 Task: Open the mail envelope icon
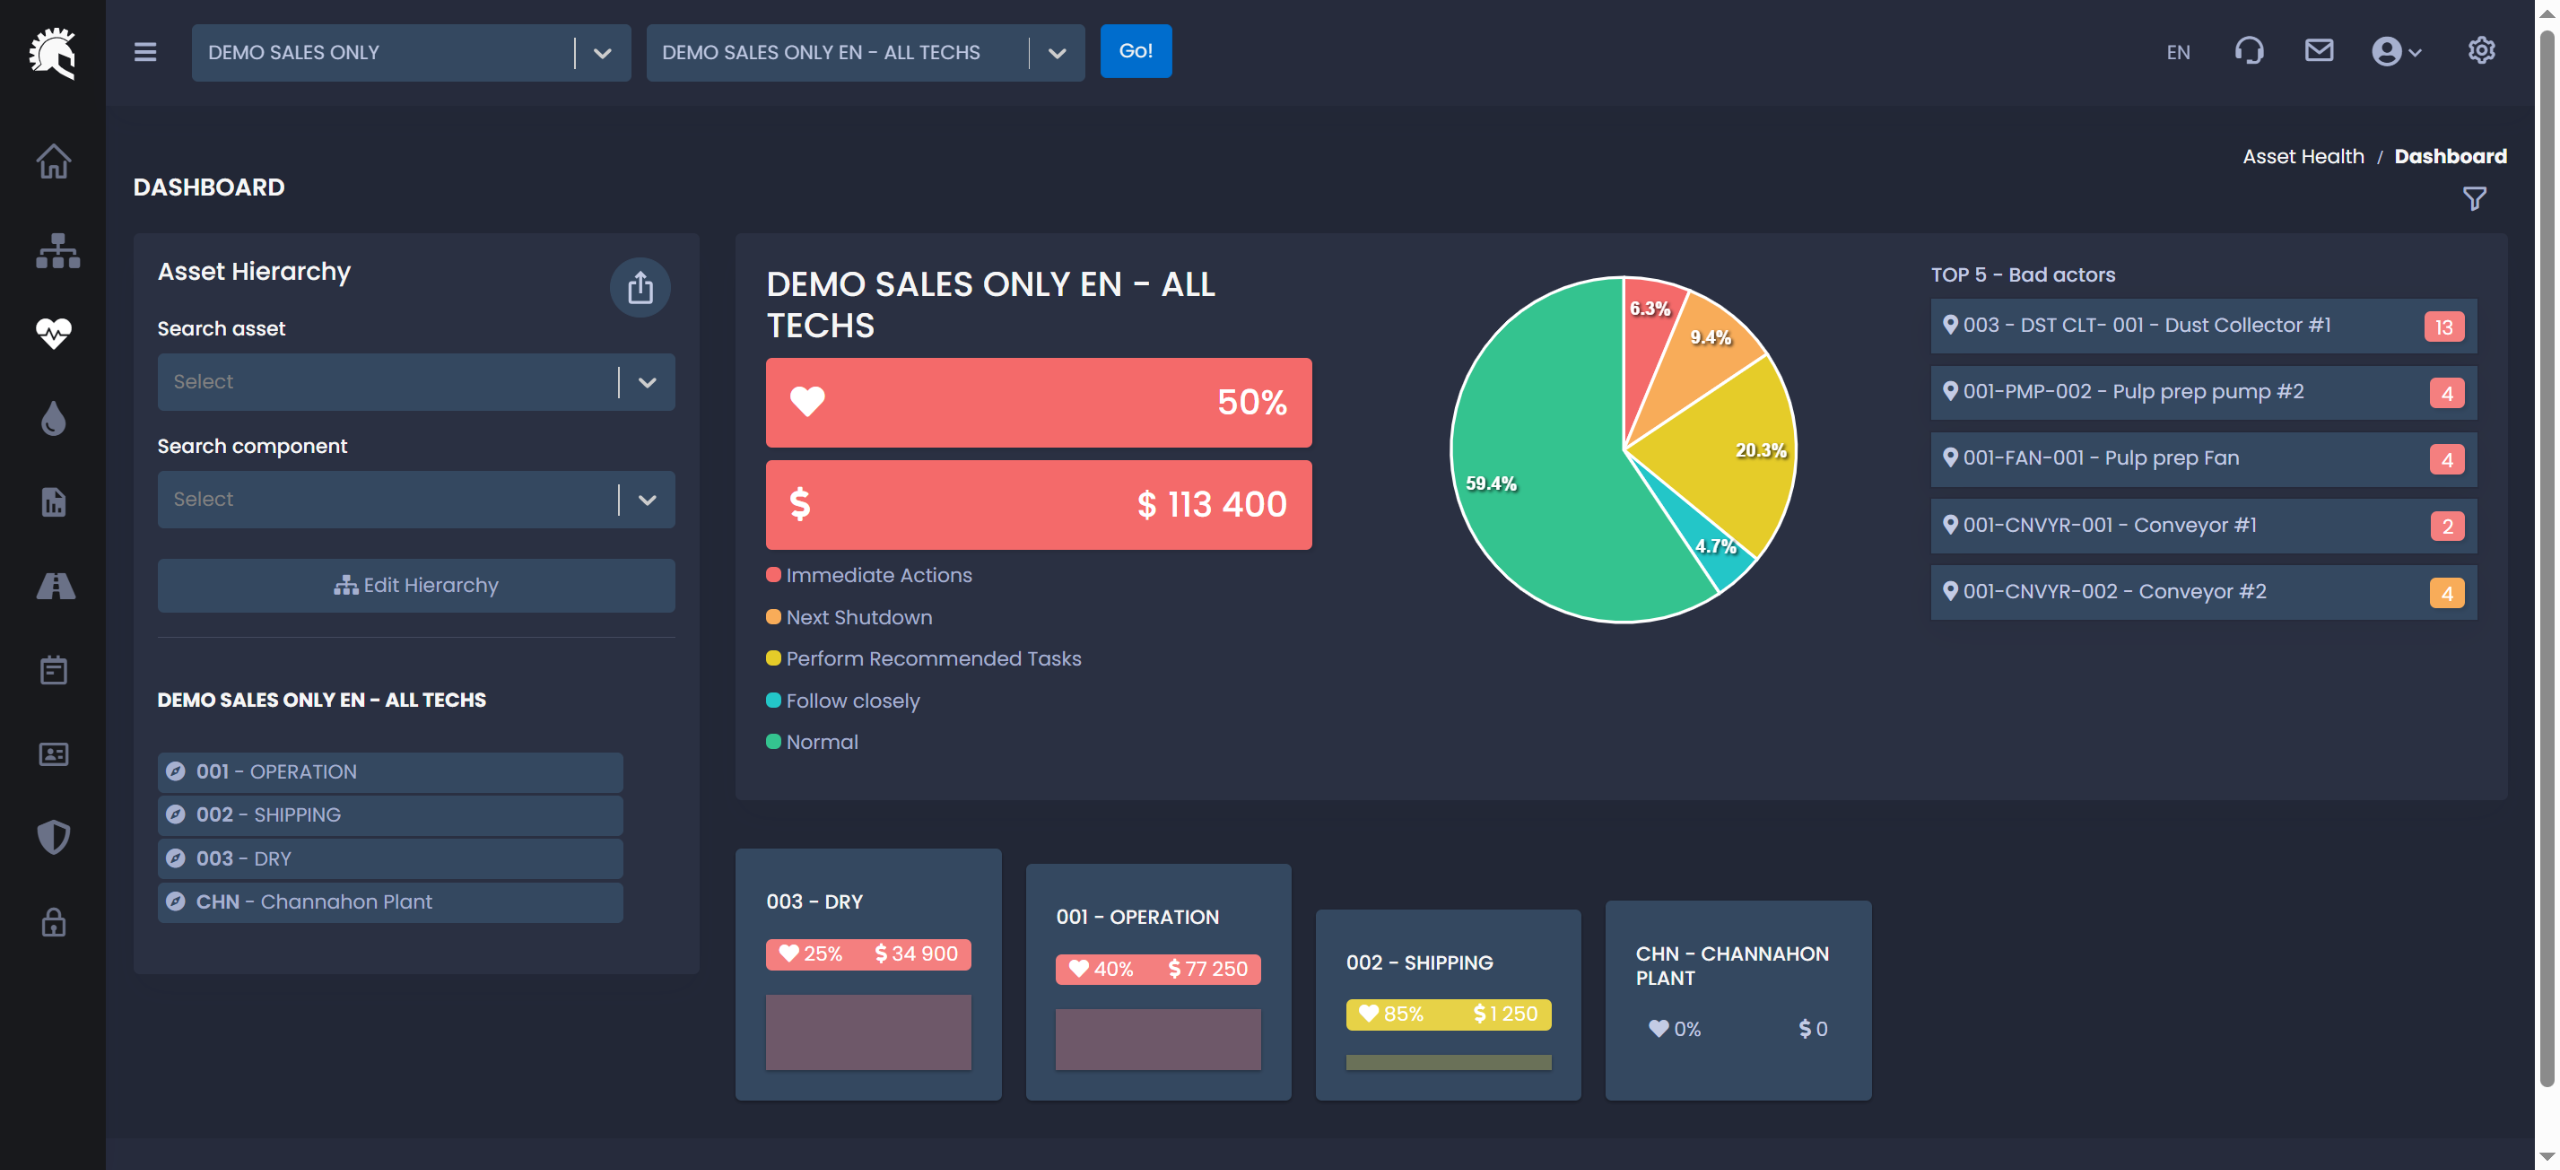(x=2319, y=51)
